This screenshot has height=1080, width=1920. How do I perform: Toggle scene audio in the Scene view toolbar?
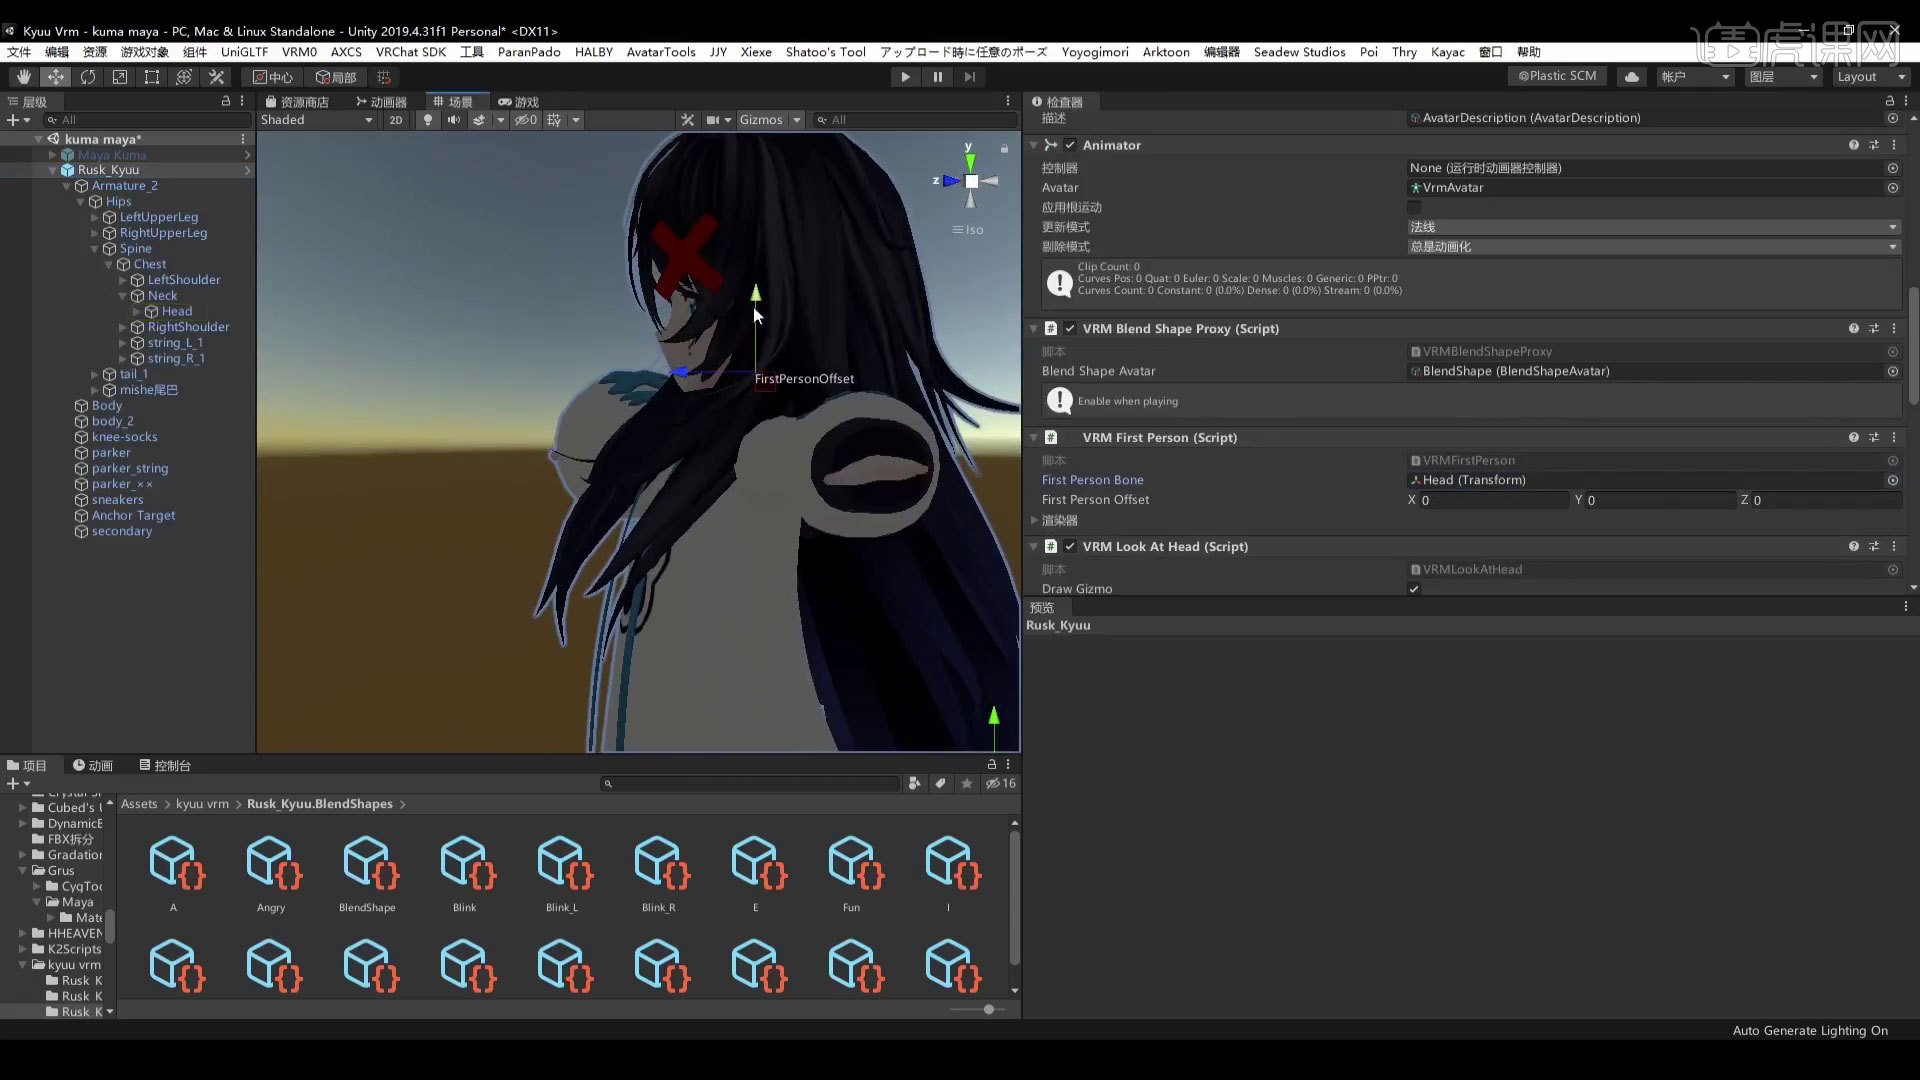pos(454,119)
